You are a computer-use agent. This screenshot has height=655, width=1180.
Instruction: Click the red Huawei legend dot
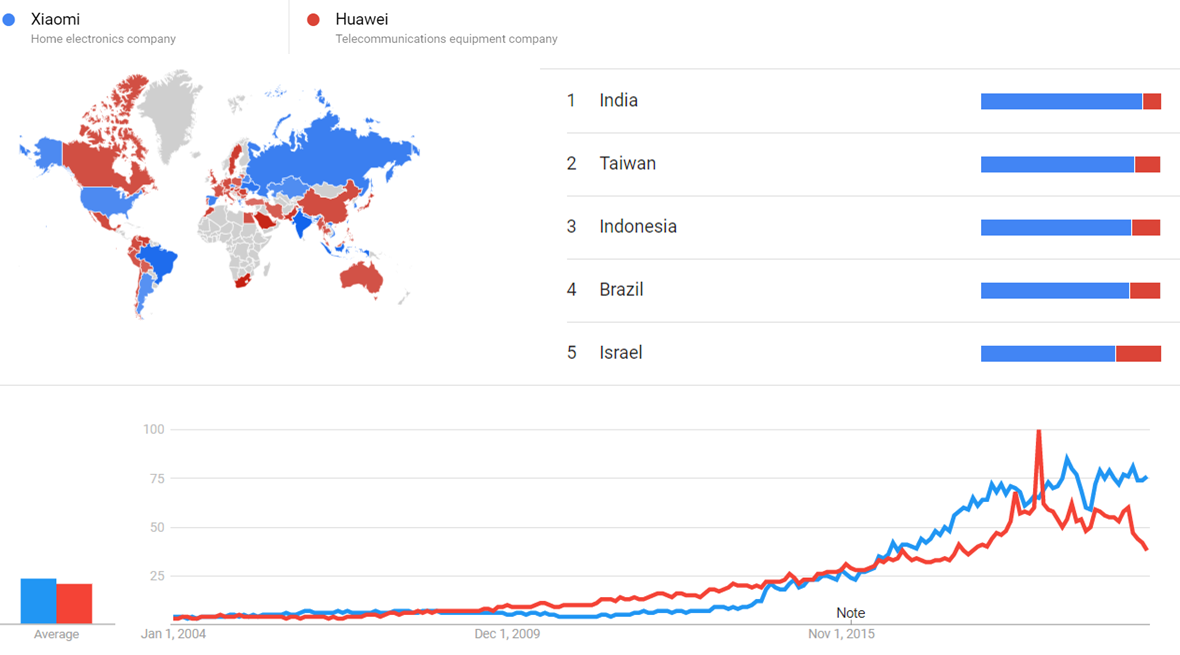[x=314, y=20]
